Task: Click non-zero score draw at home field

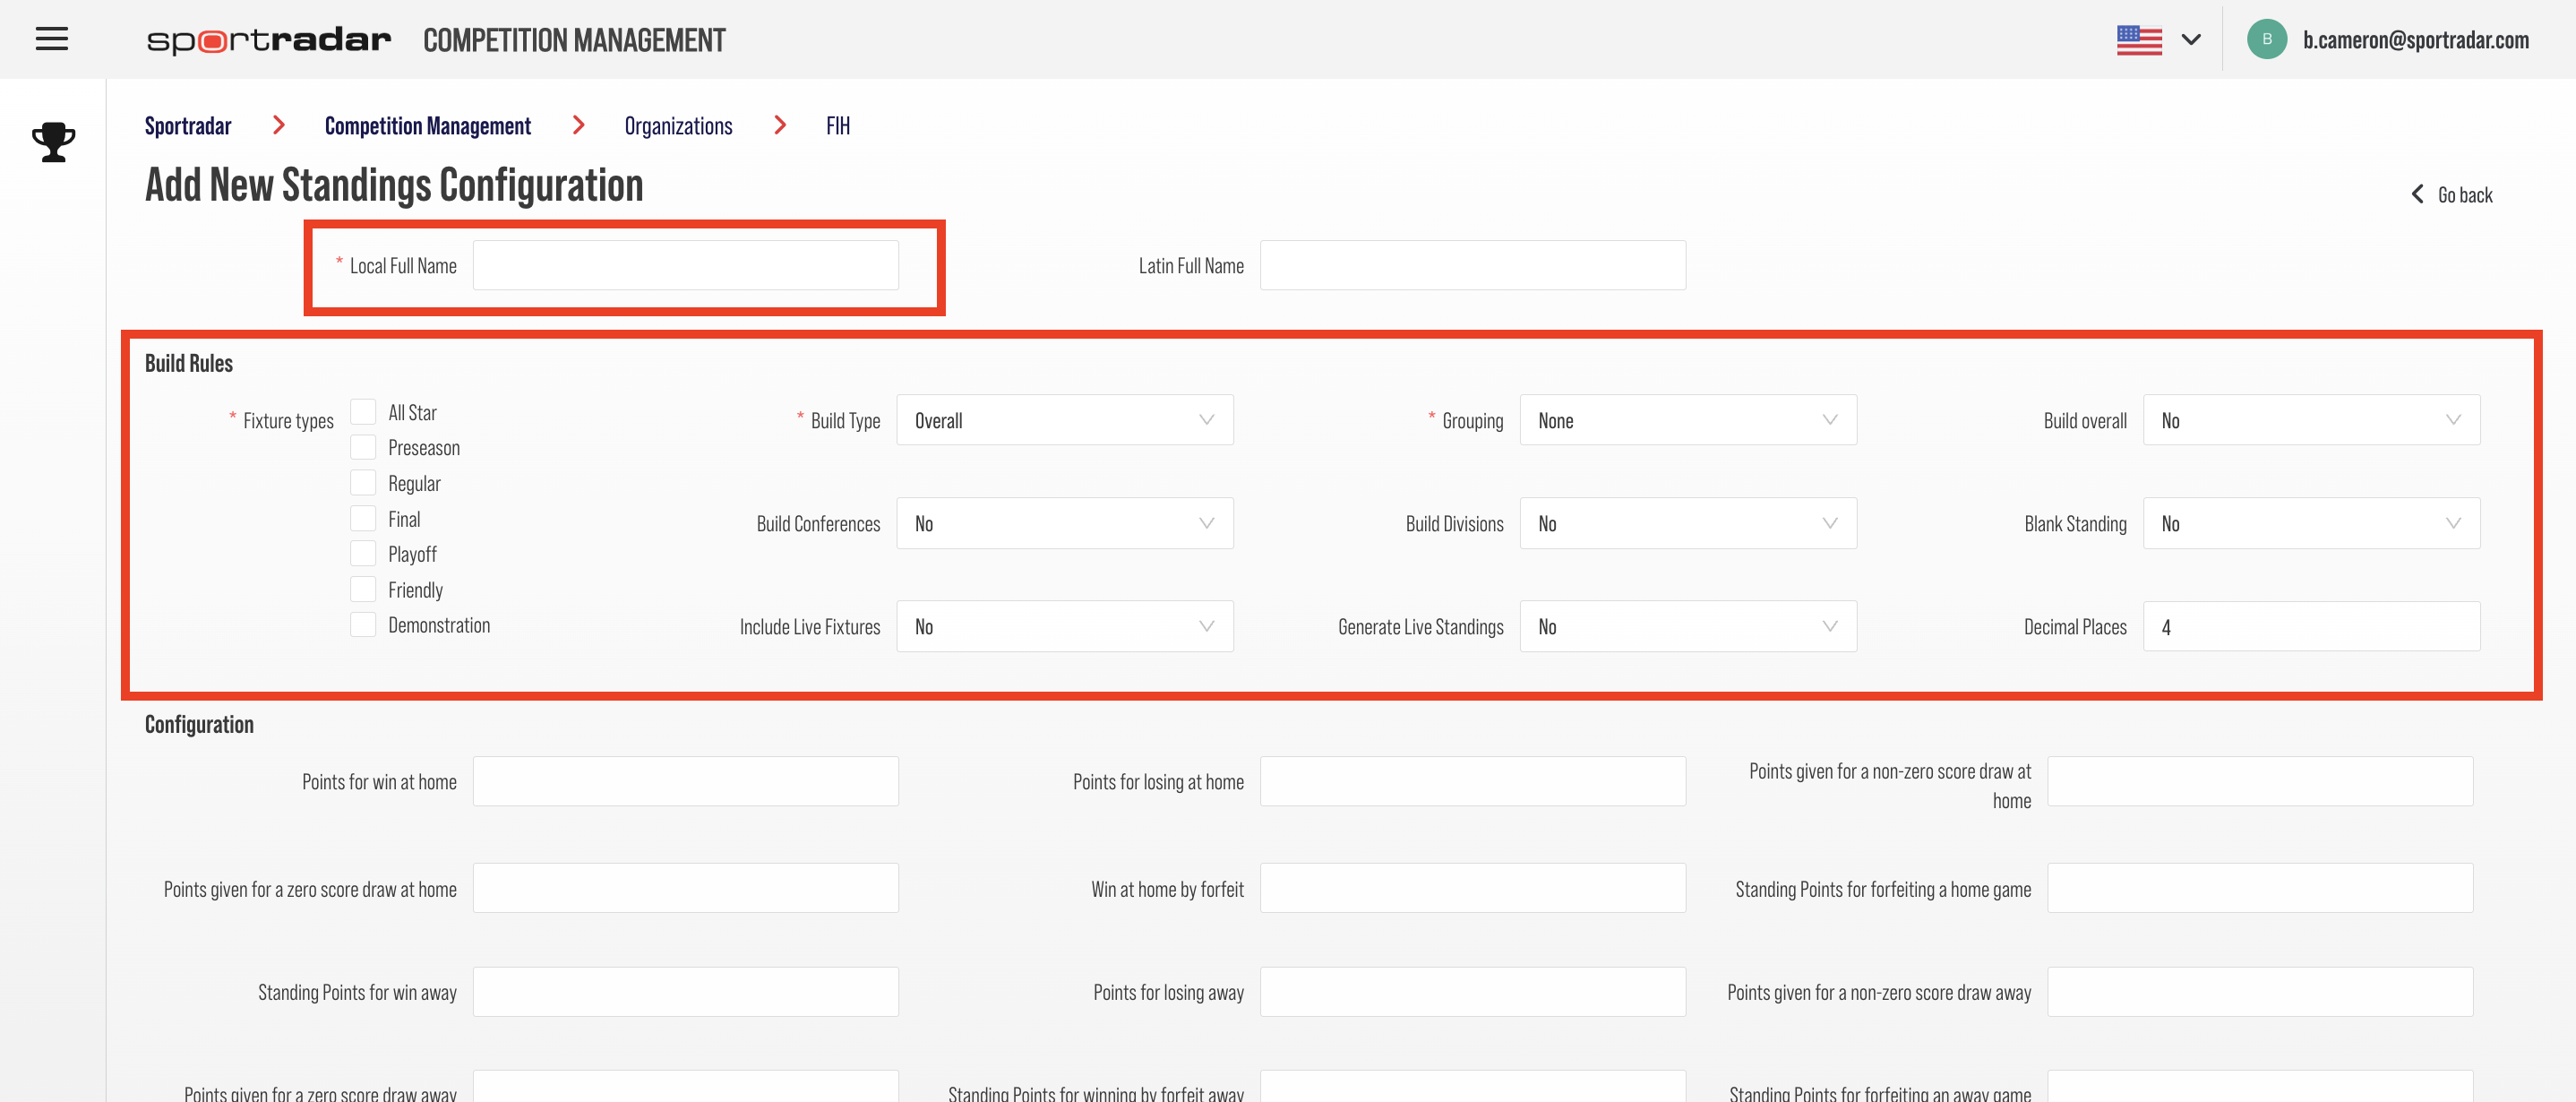Action: coord(2260,781)
